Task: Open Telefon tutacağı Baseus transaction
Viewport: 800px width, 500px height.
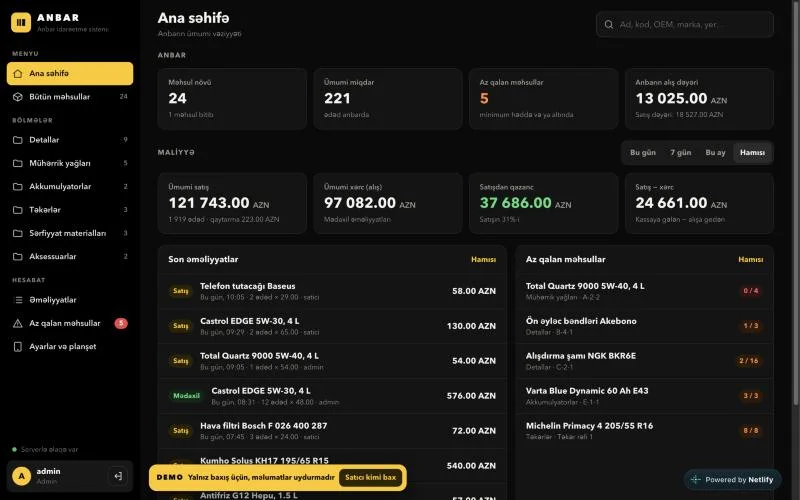Action: (x=332, y=291)
